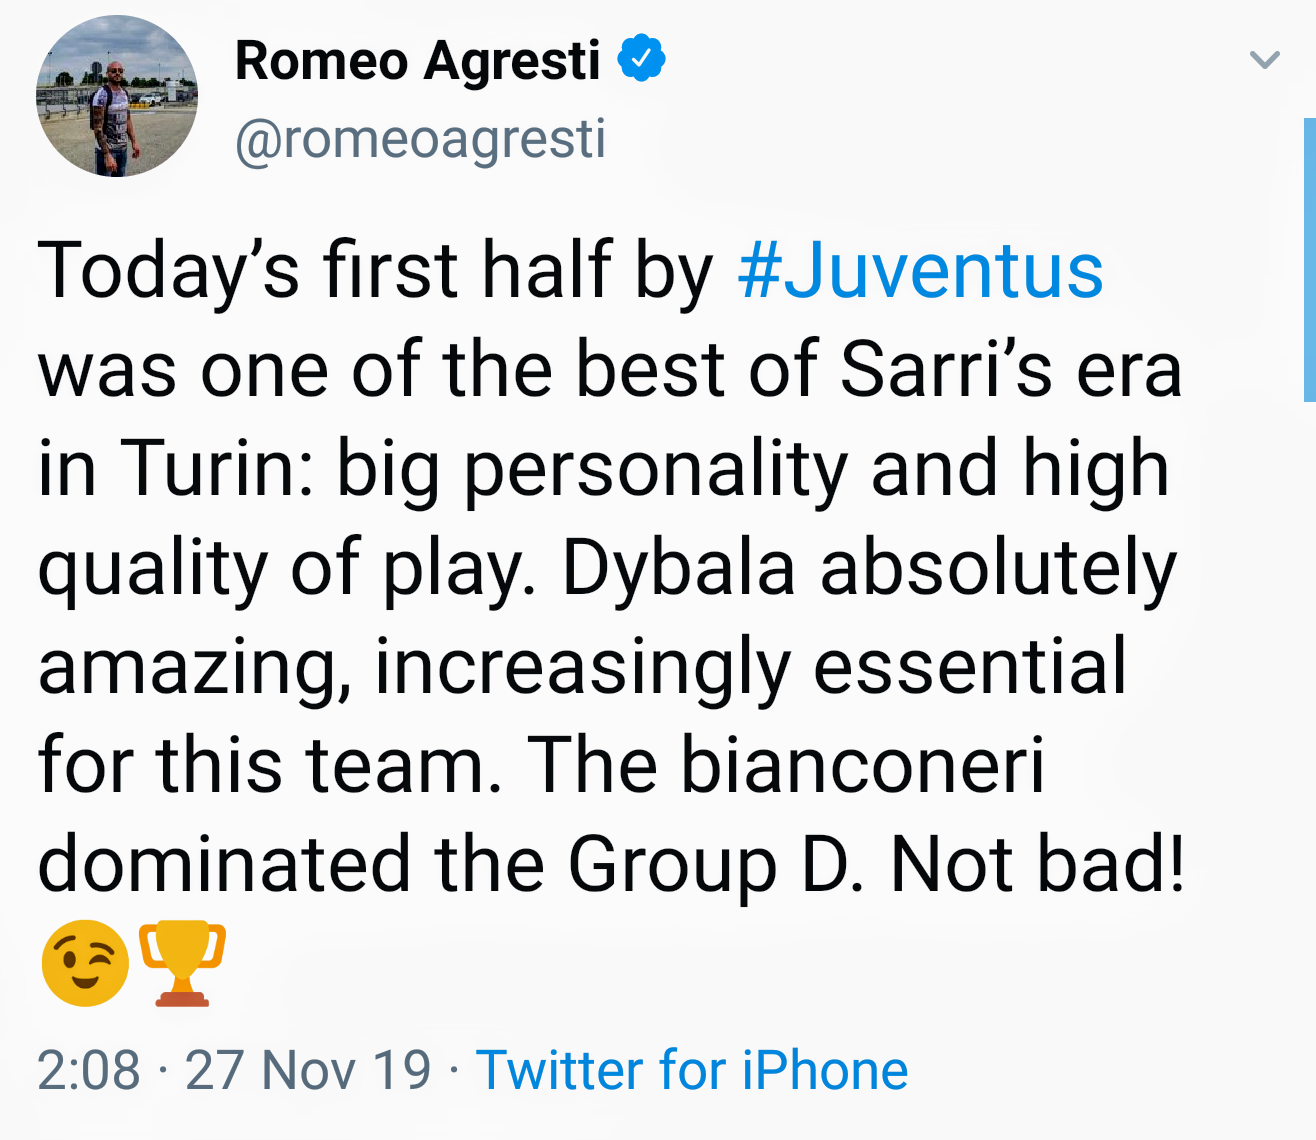
Task: Open the Twitter for iPhone link
Action: (691, 1070)
